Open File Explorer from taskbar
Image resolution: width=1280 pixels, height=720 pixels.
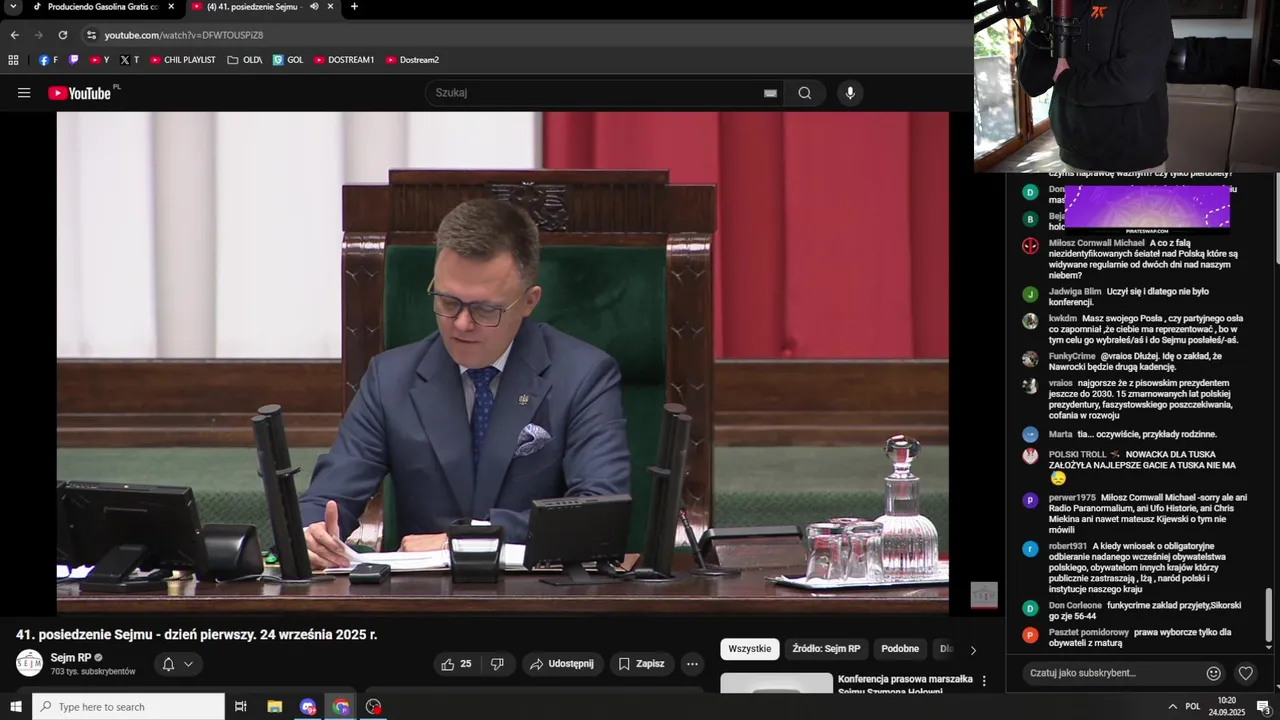click(x=275, y=707)
